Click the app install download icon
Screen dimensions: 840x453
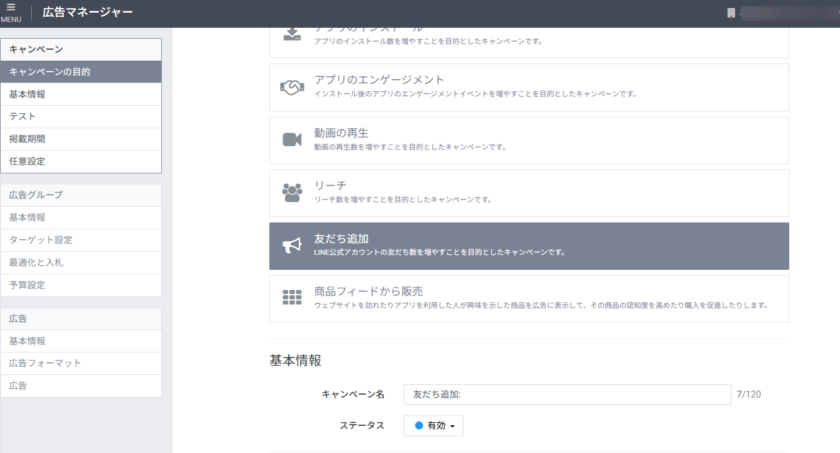tap(292, 34)
